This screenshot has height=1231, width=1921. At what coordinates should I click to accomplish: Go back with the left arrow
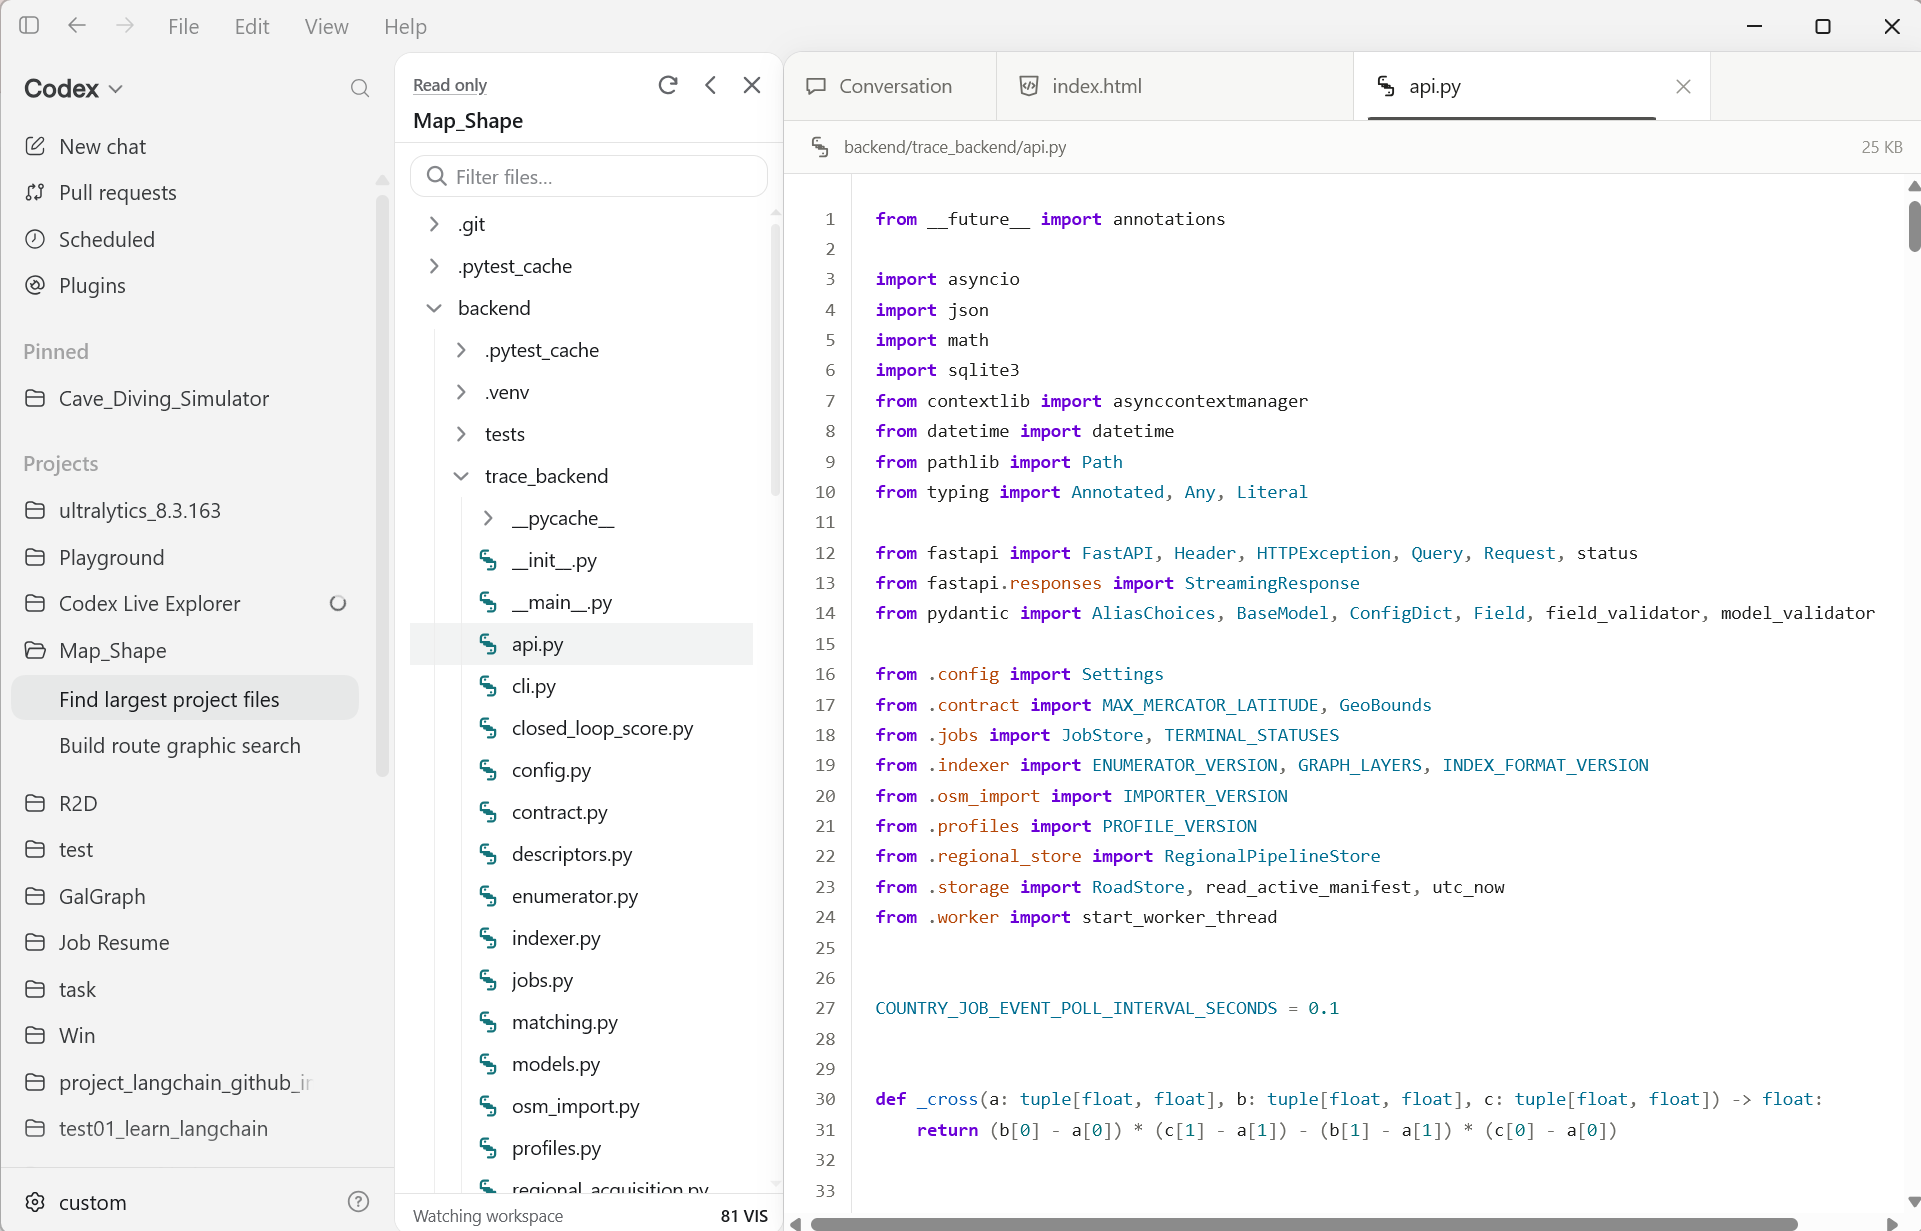click(x=77, y=25)
